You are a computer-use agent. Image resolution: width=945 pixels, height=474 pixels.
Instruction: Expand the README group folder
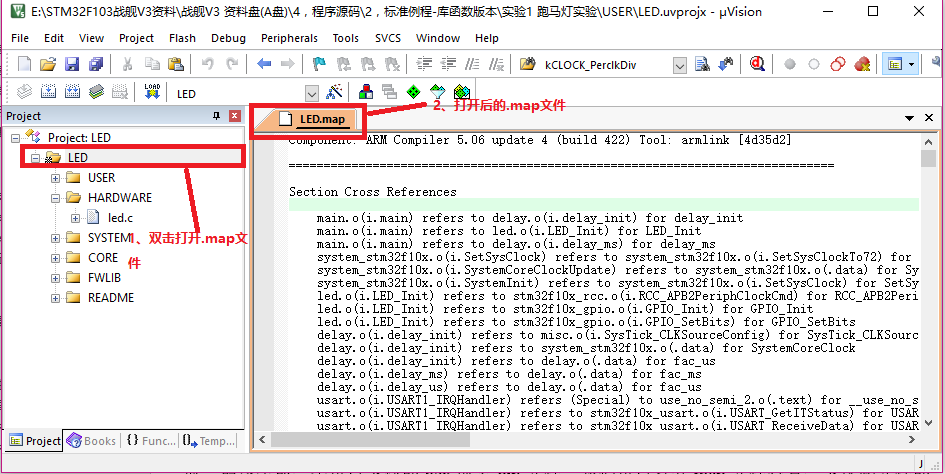click(55, 298)
